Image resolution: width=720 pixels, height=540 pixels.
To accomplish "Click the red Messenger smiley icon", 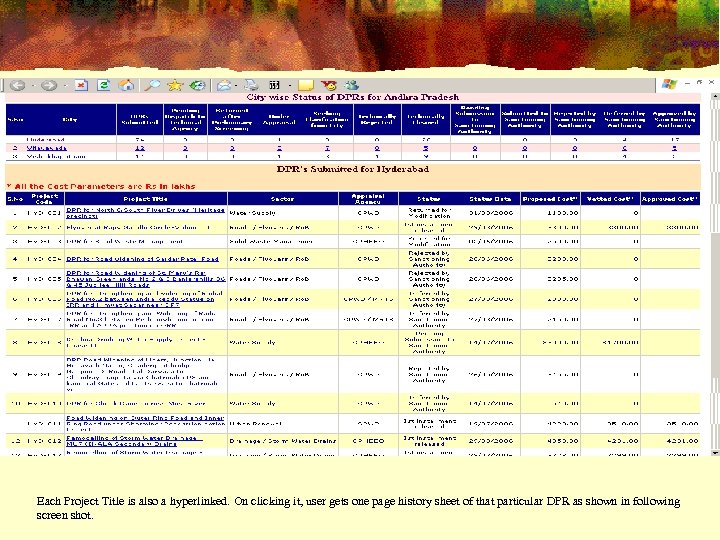I will 329,85.
